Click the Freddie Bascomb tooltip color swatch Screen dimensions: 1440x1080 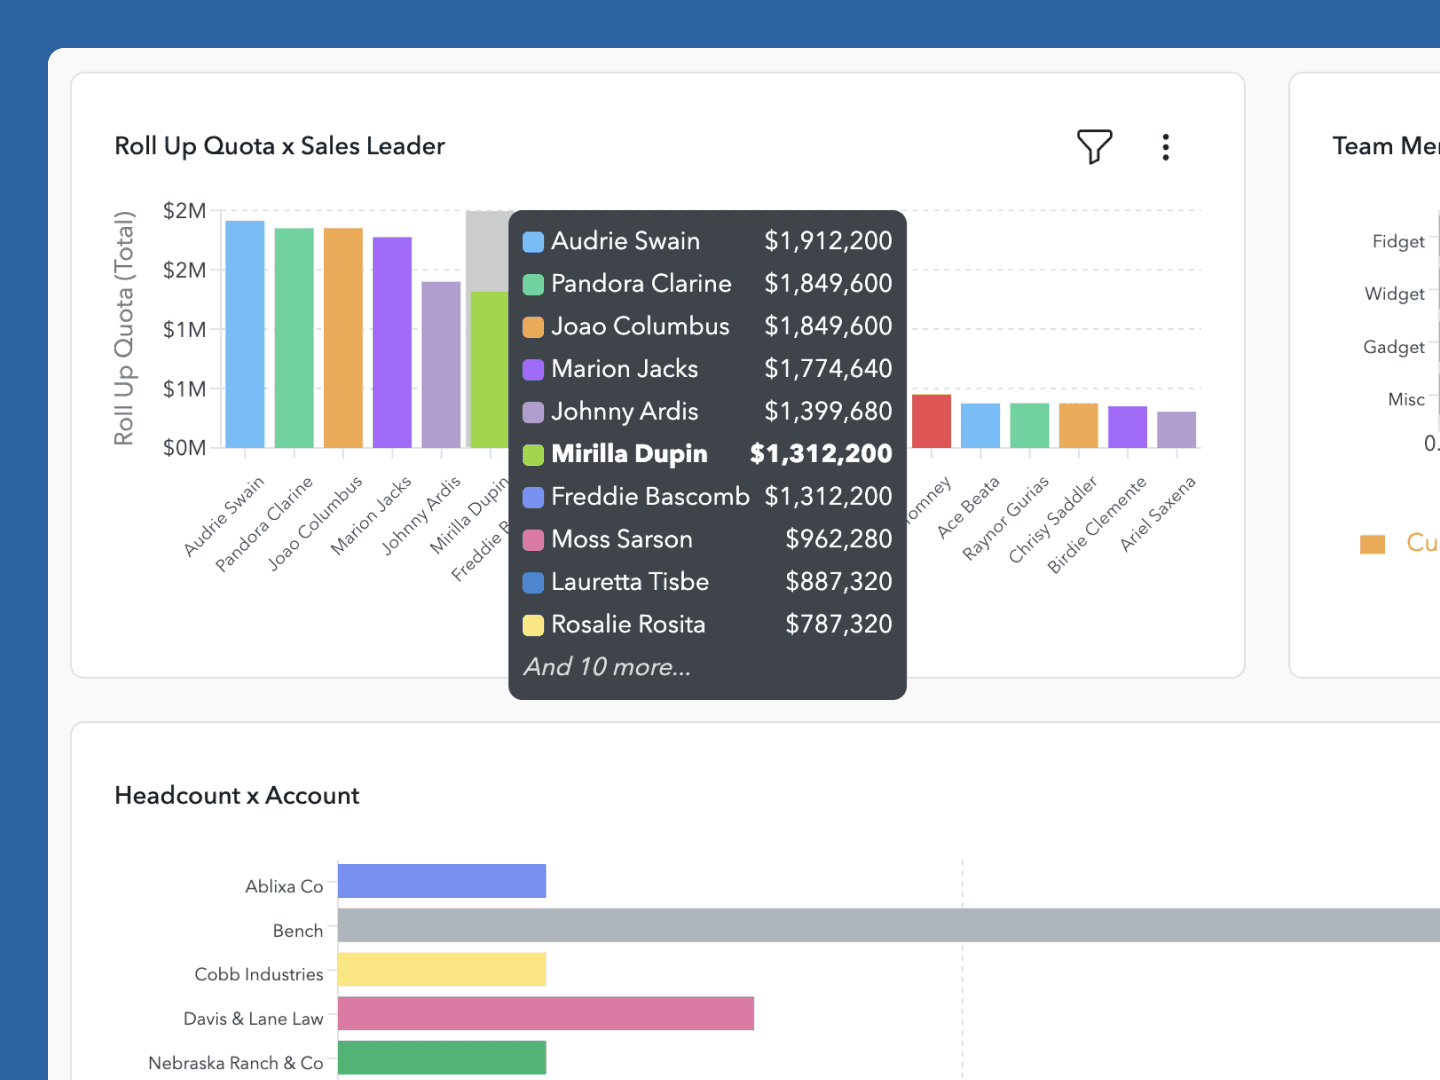(534, 497)
